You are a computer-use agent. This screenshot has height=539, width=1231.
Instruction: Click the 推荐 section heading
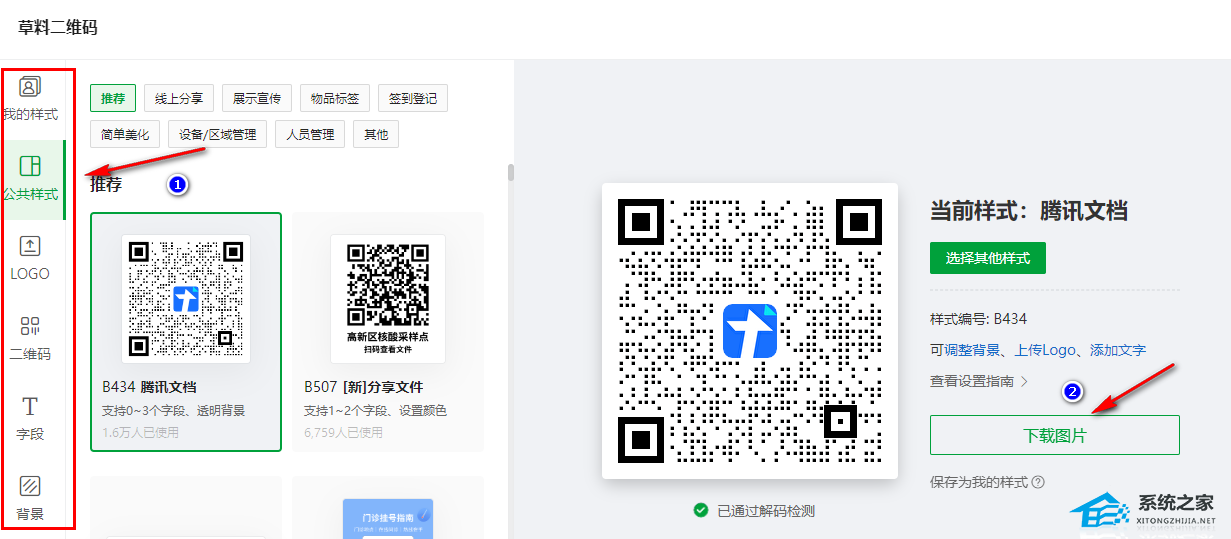[x=106, y=184]
